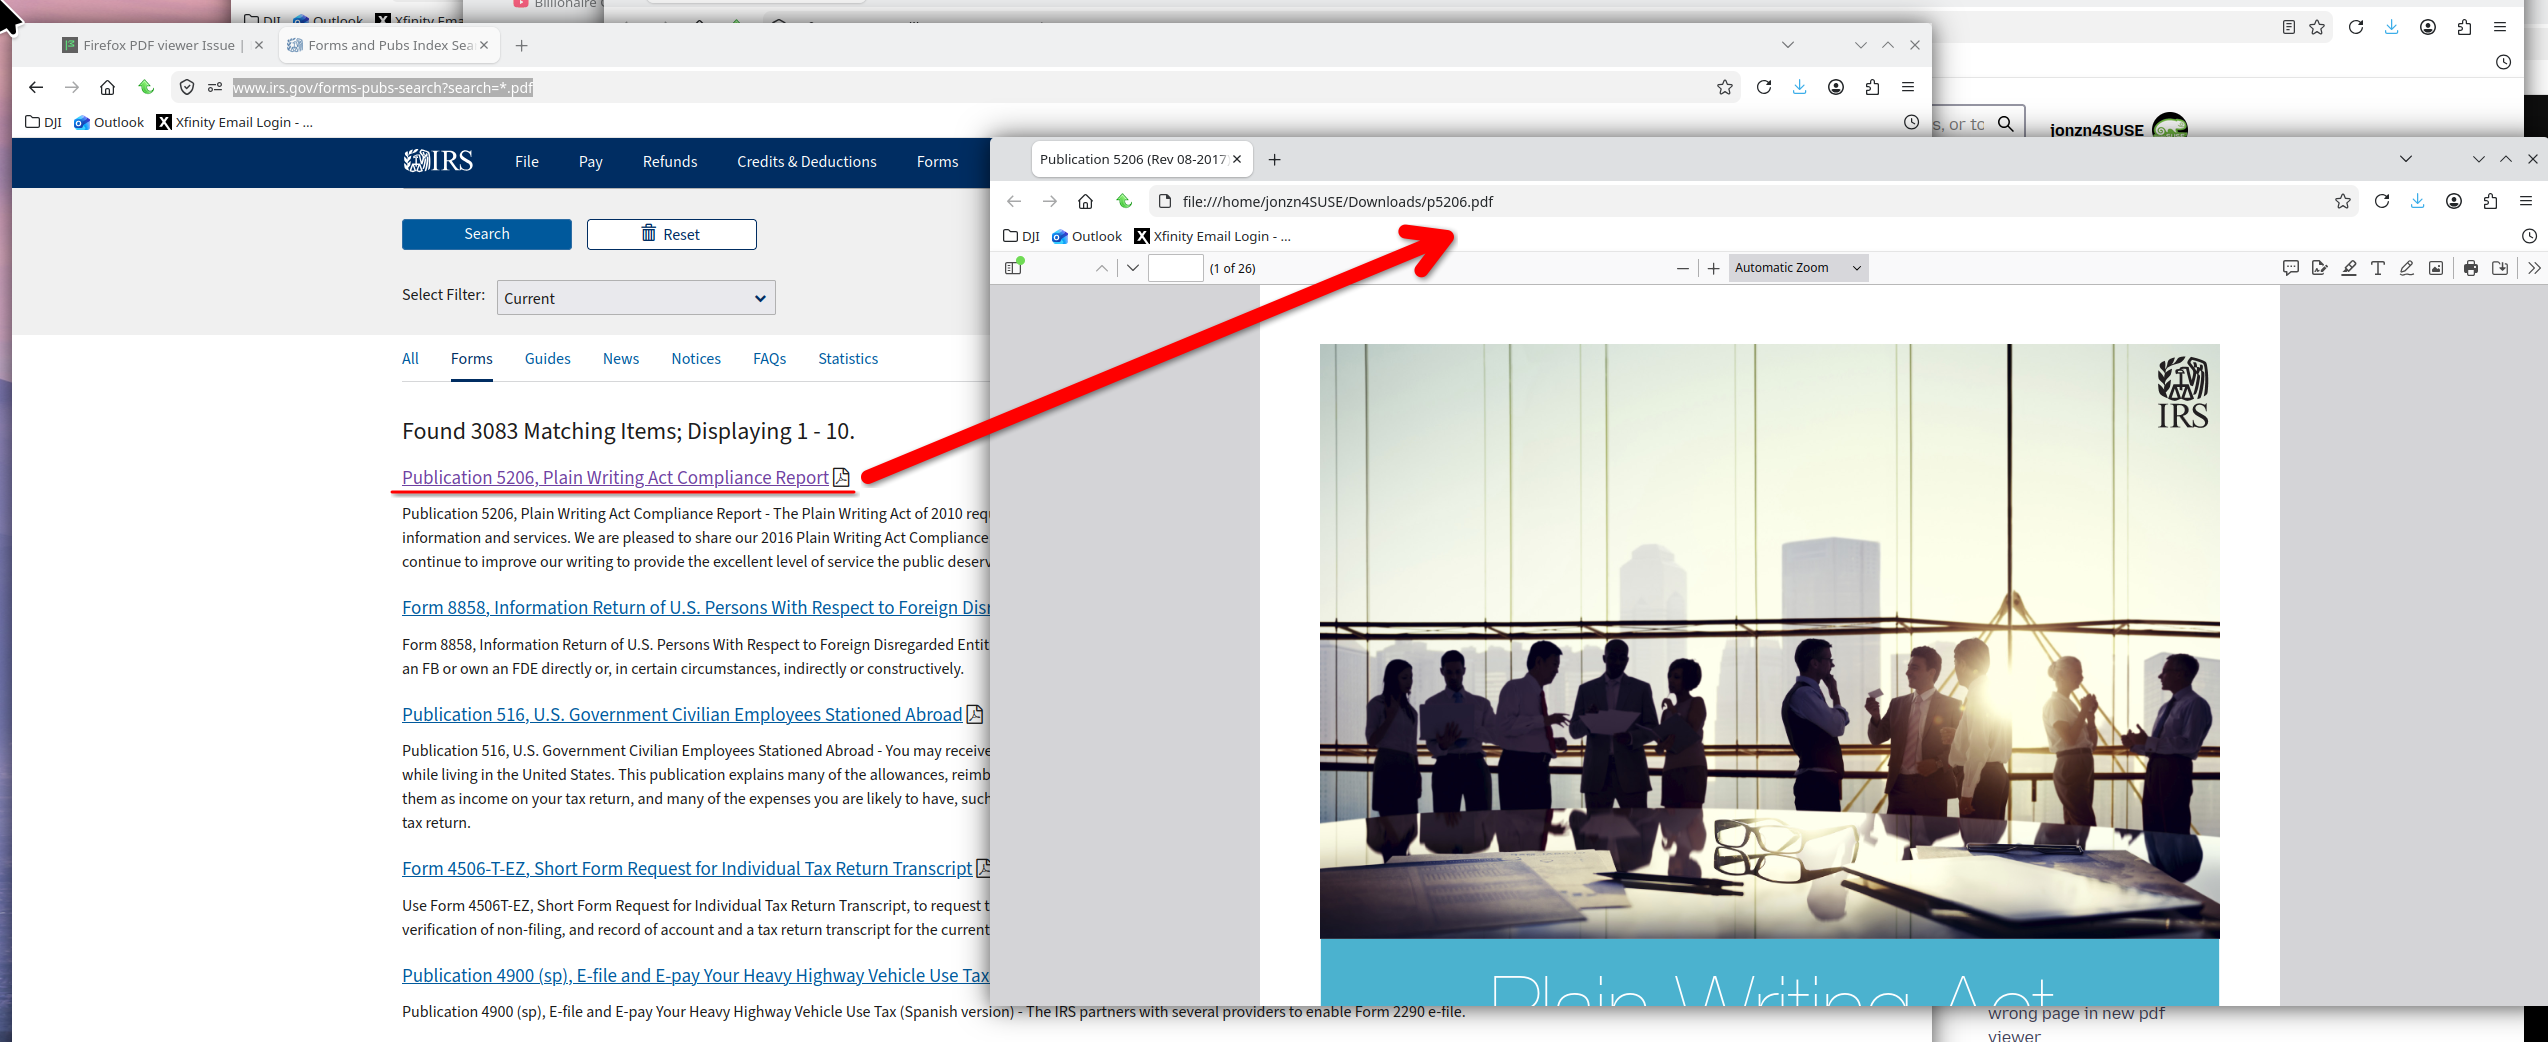Viewport: 2548px width, 1042px height.
Task: Open the DJI bookmark folder in the IRS window
Action: coord(44,122)
